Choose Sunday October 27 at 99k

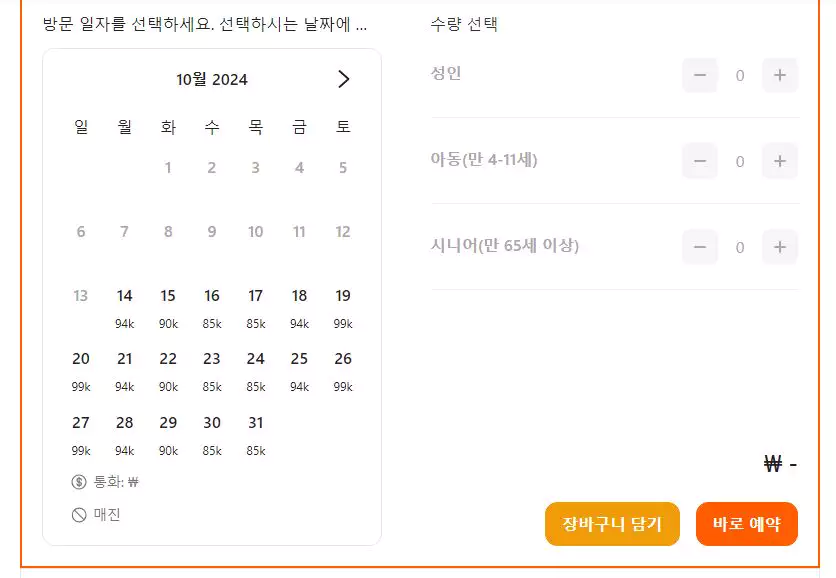click(x=81, y=435)
